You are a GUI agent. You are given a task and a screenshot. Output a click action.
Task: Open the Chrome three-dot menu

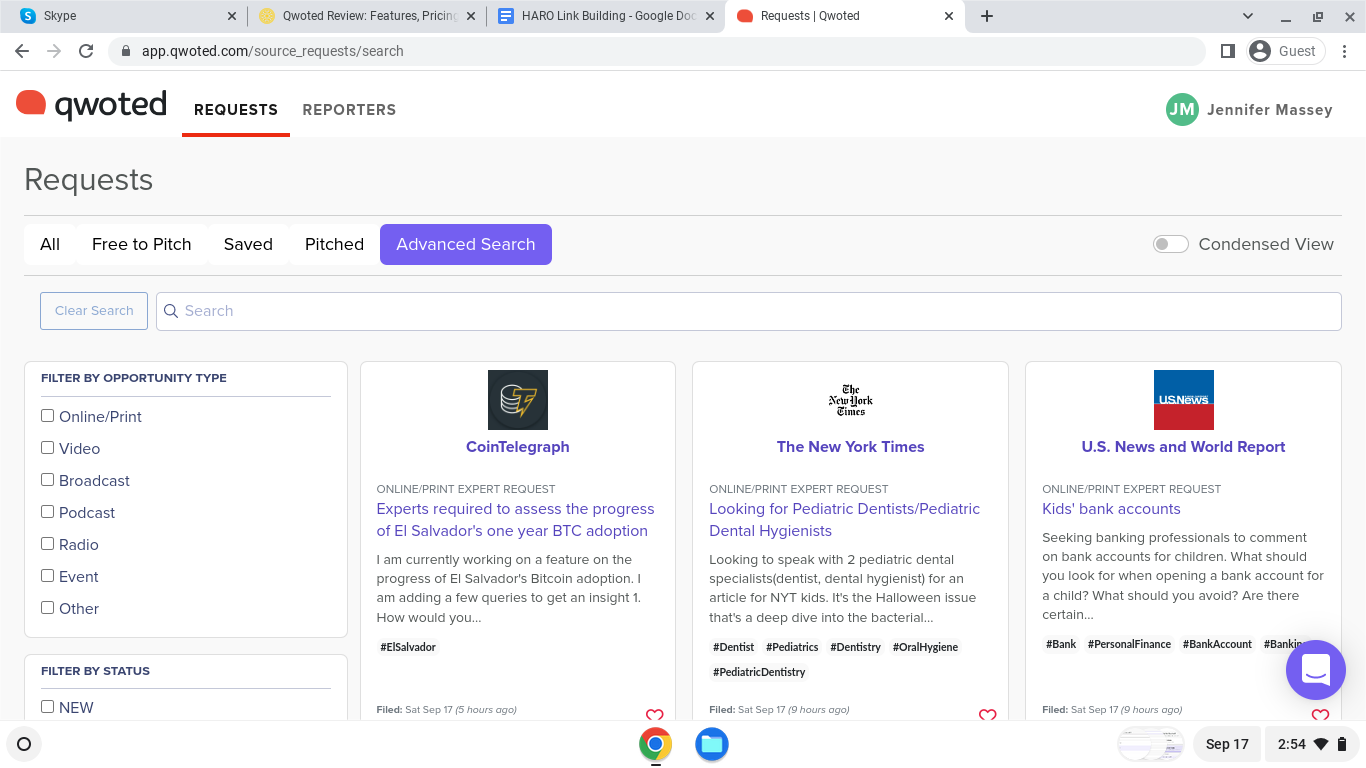1345,51
